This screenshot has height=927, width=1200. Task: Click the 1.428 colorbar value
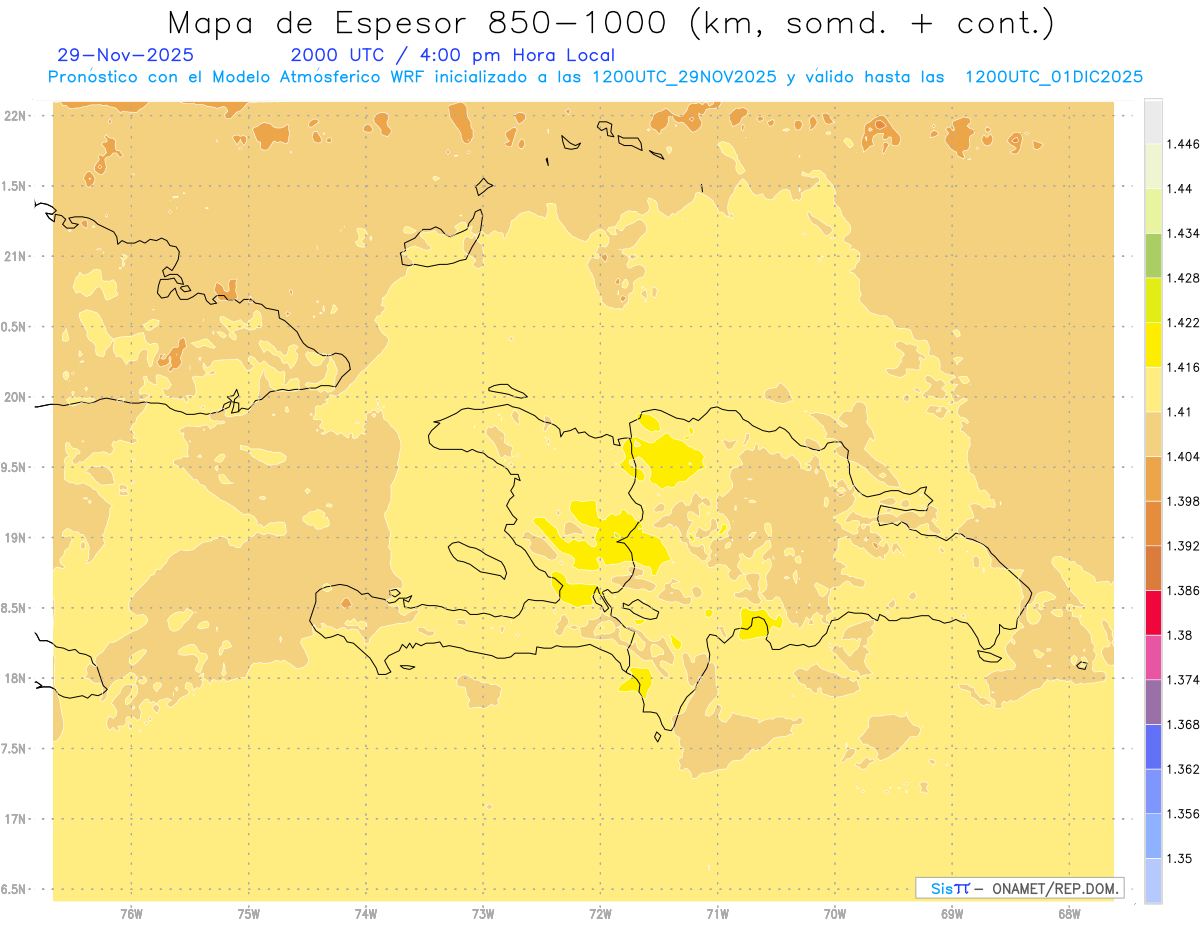[x=1183, y=278]
